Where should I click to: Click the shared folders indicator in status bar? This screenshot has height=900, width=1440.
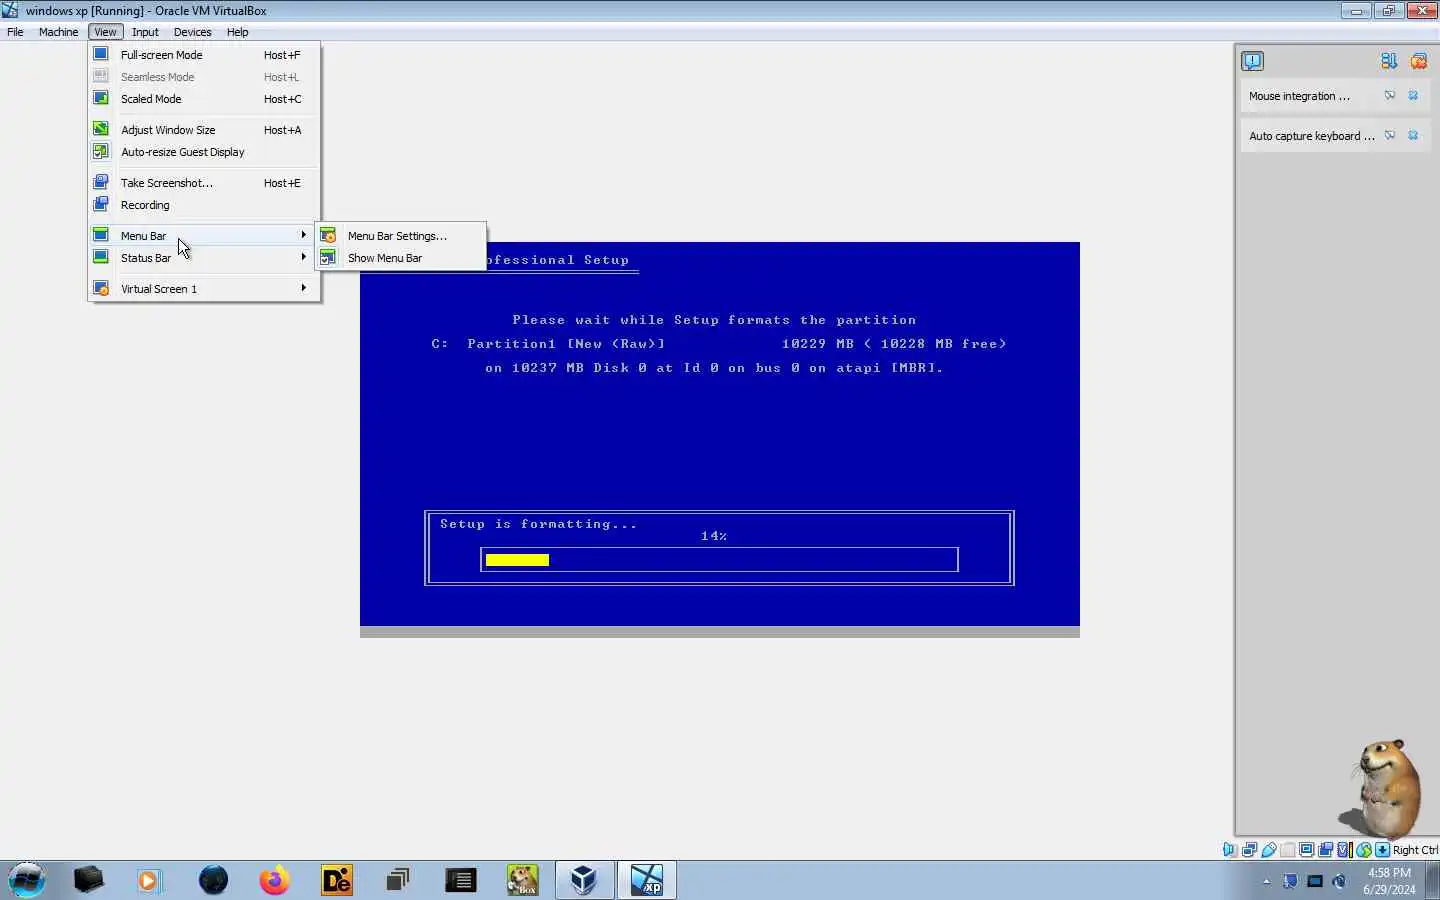point(1288,850)
